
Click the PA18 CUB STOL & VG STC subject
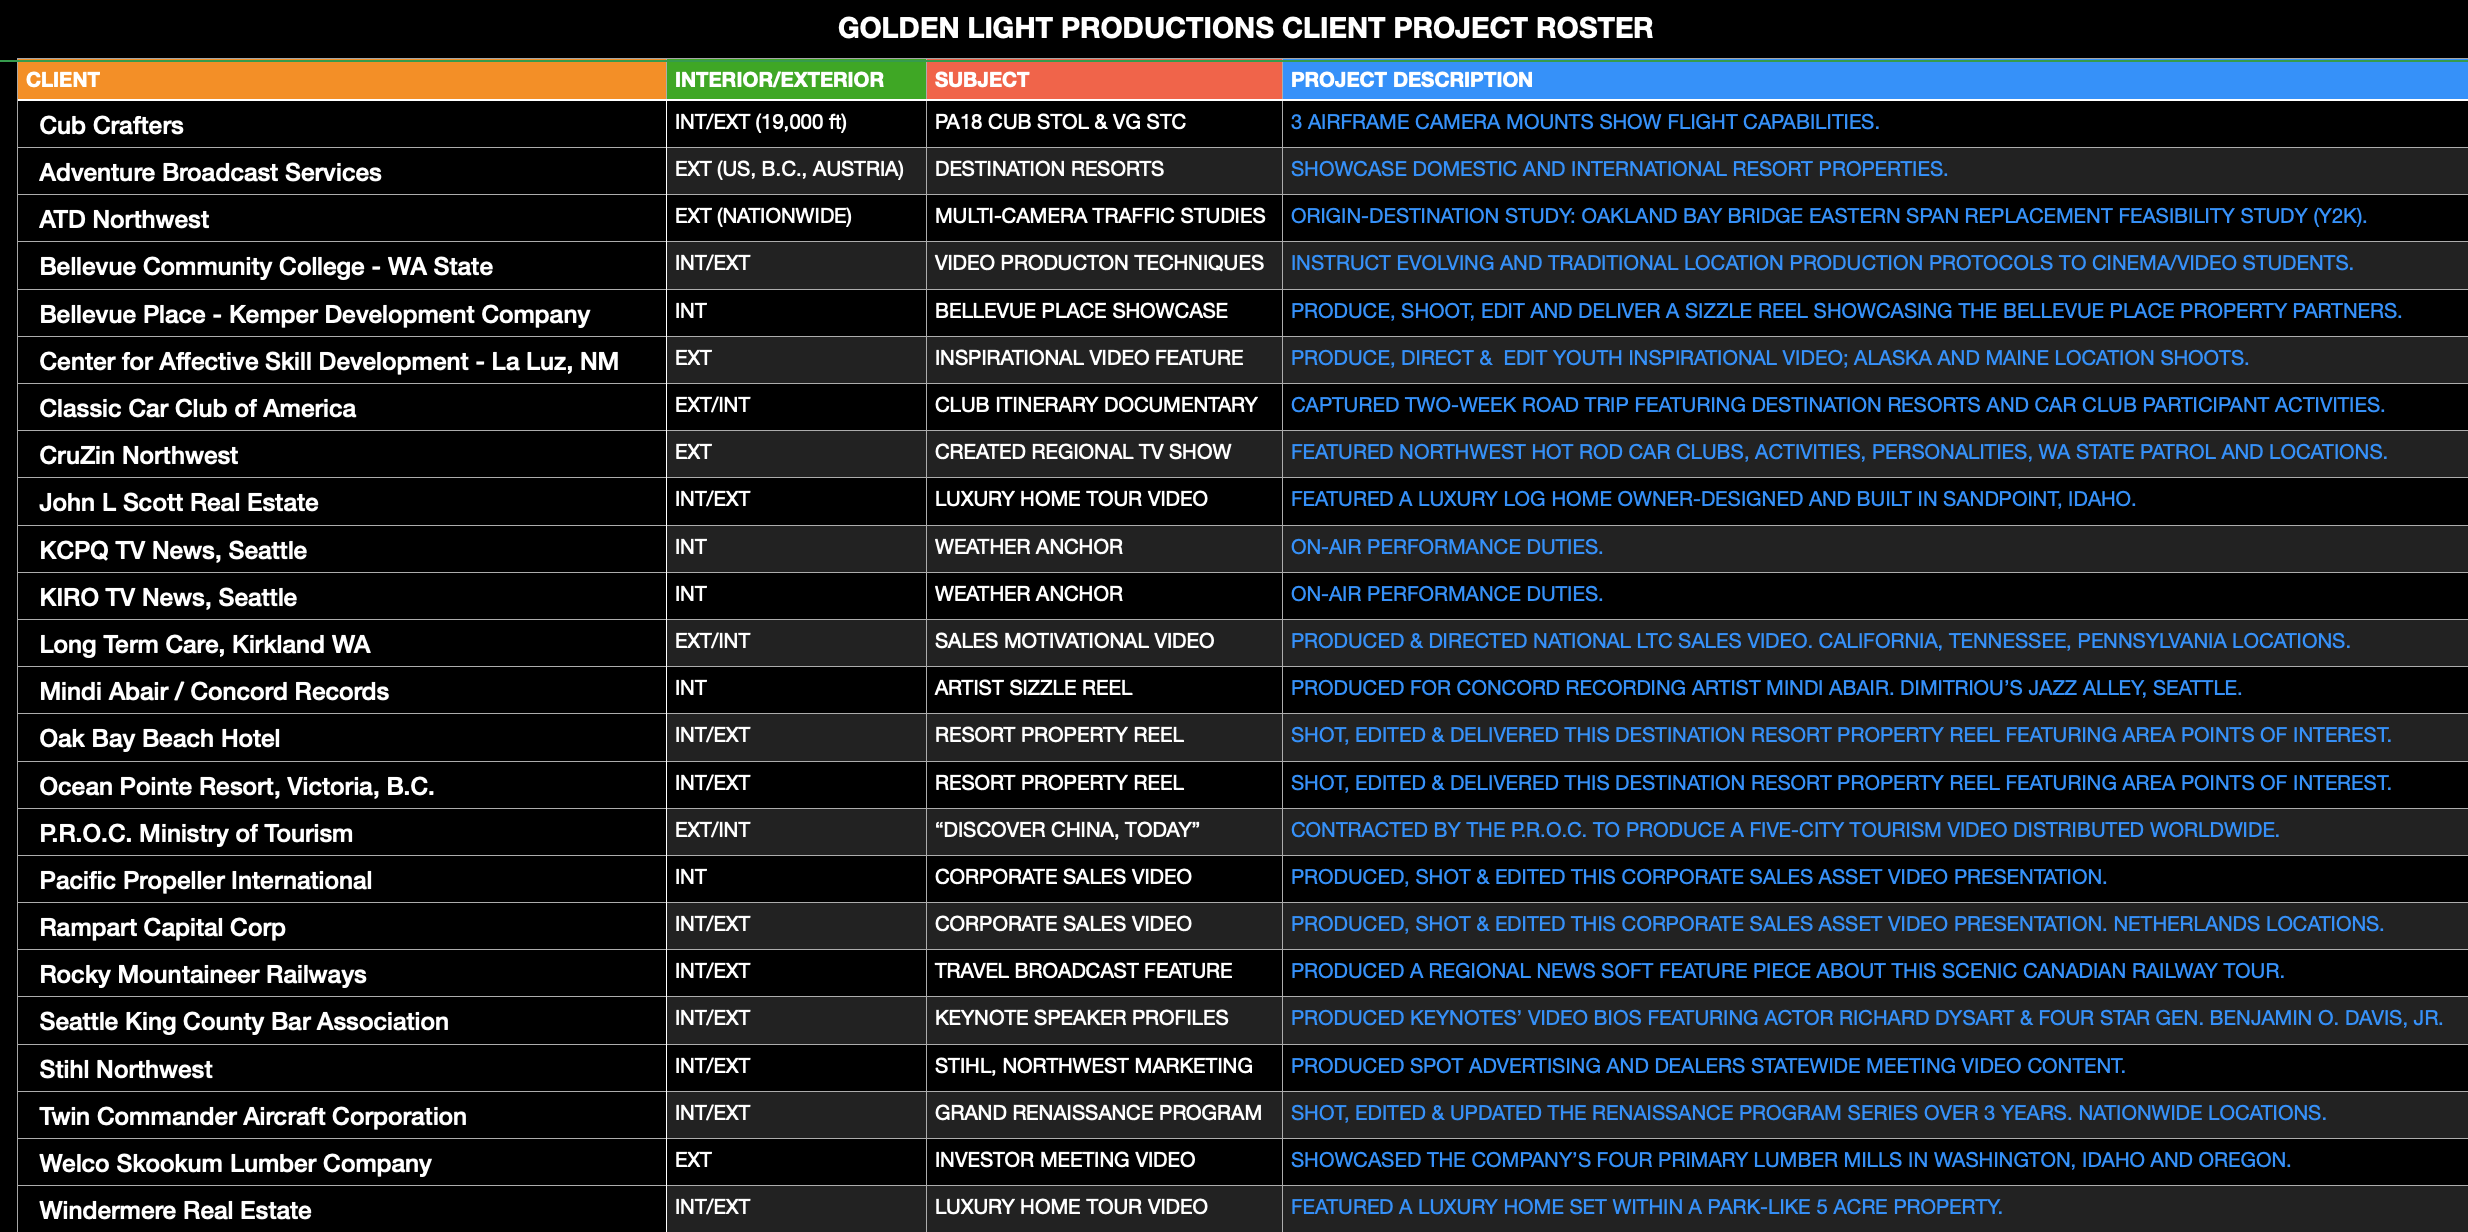[x=1059, y=122]
